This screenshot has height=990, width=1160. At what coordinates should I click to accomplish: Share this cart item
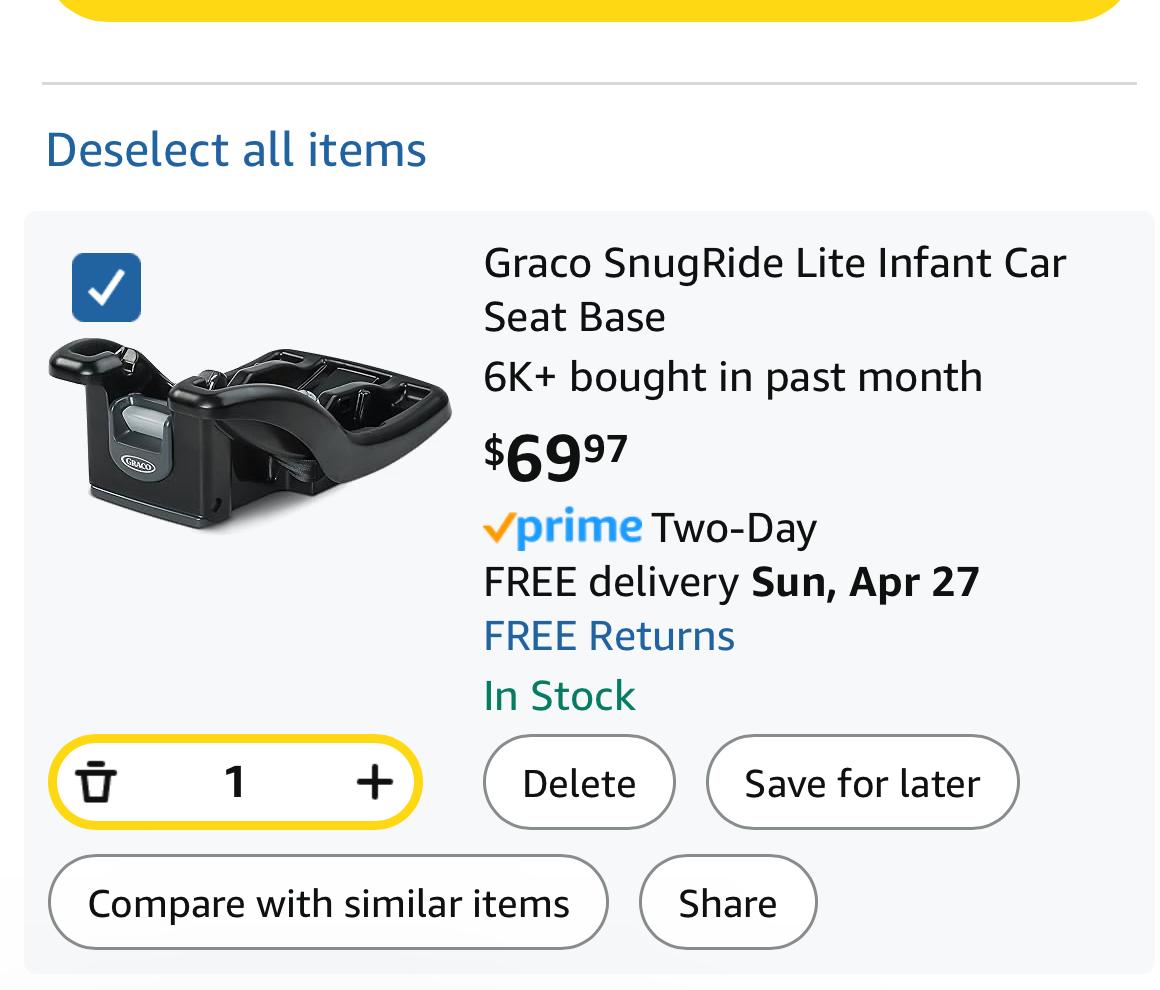coord(727,903)
